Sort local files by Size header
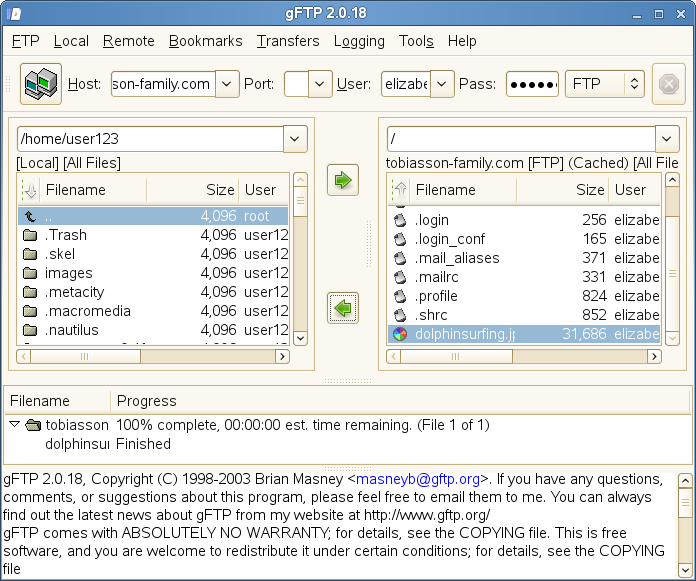Viewport: 696px width, 581px height. [x=193, y=190]
